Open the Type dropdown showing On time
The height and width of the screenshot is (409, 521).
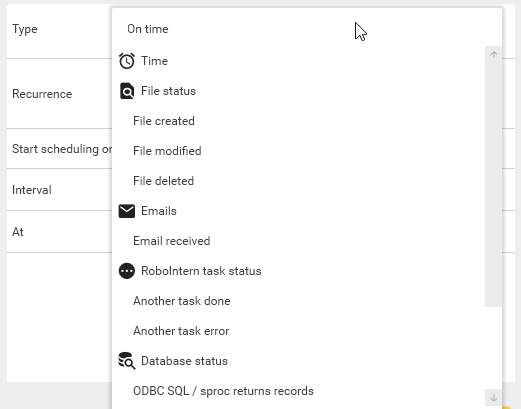click(x=307, y=29)
